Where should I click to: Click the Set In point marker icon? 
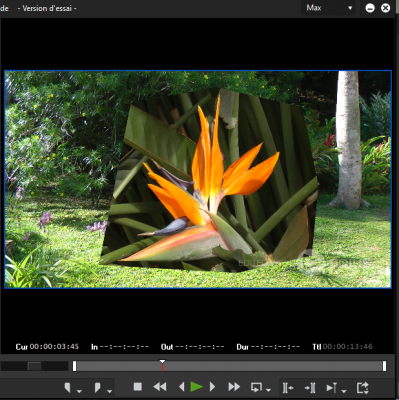click(x=67, y=387)
